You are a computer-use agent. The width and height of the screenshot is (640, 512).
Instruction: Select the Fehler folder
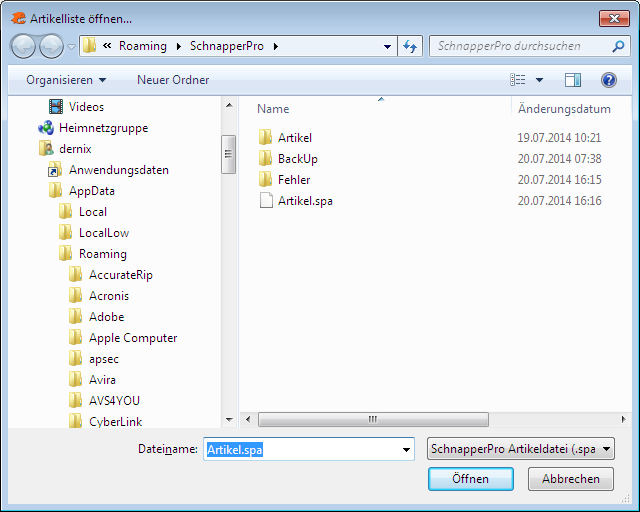[x=293, y=180]
